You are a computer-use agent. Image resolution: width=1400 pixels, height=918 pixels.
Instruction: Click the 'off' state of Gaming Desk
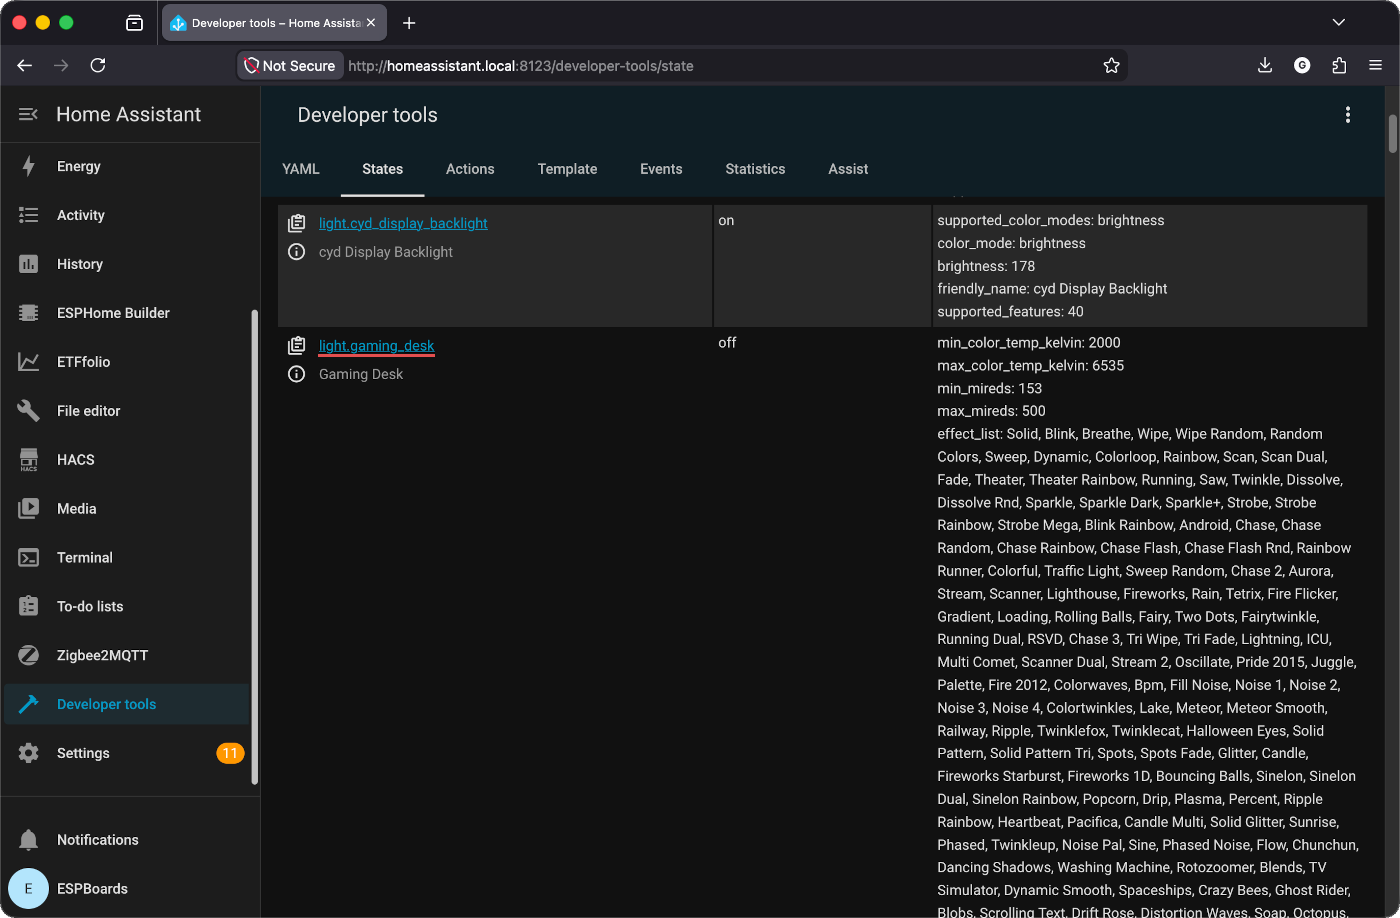tap(727, 343)
